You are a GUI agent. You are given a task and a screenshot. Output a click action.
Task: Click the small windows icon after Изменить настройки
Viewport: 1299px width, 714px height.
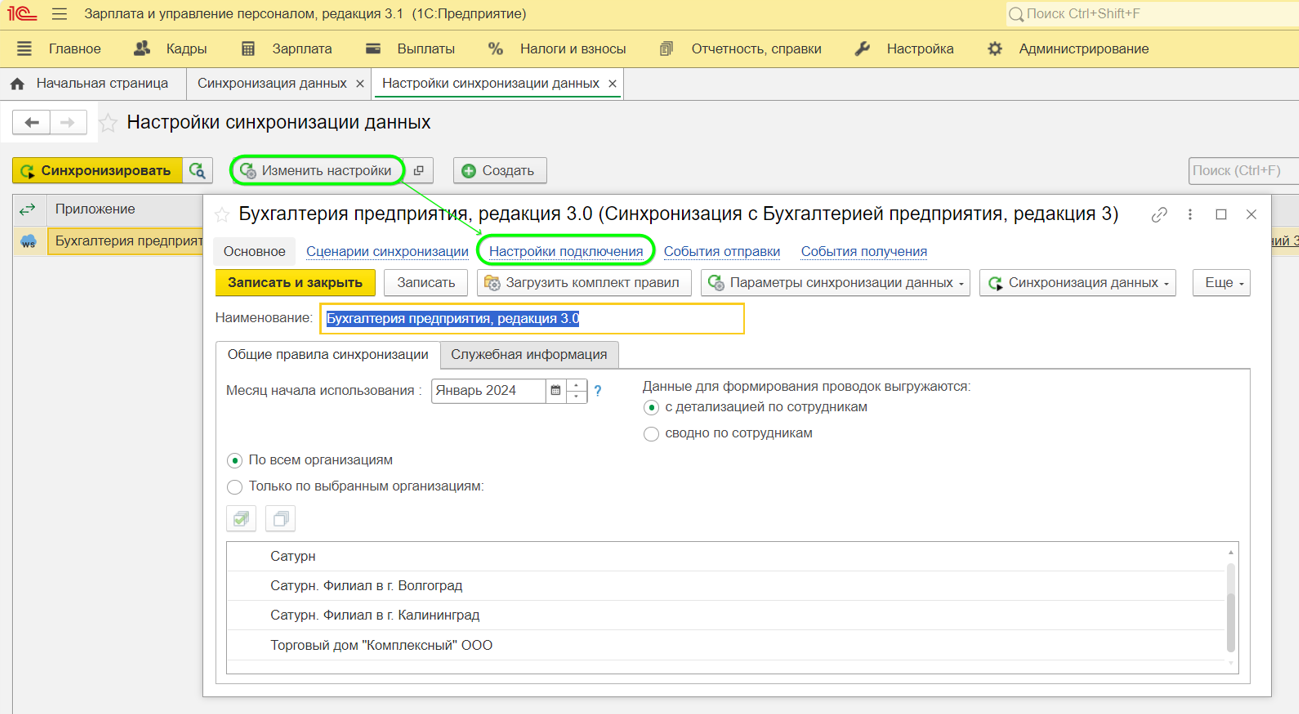pyautogui.click(x=419, y=171)
